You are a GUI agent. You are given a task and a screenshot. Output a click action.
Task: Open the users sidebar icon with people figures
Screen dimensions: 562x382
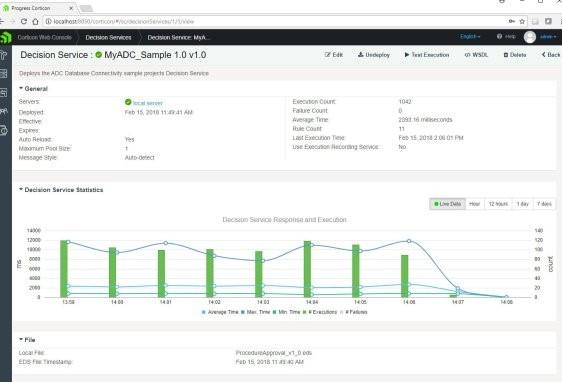click(x=4, y=111)
